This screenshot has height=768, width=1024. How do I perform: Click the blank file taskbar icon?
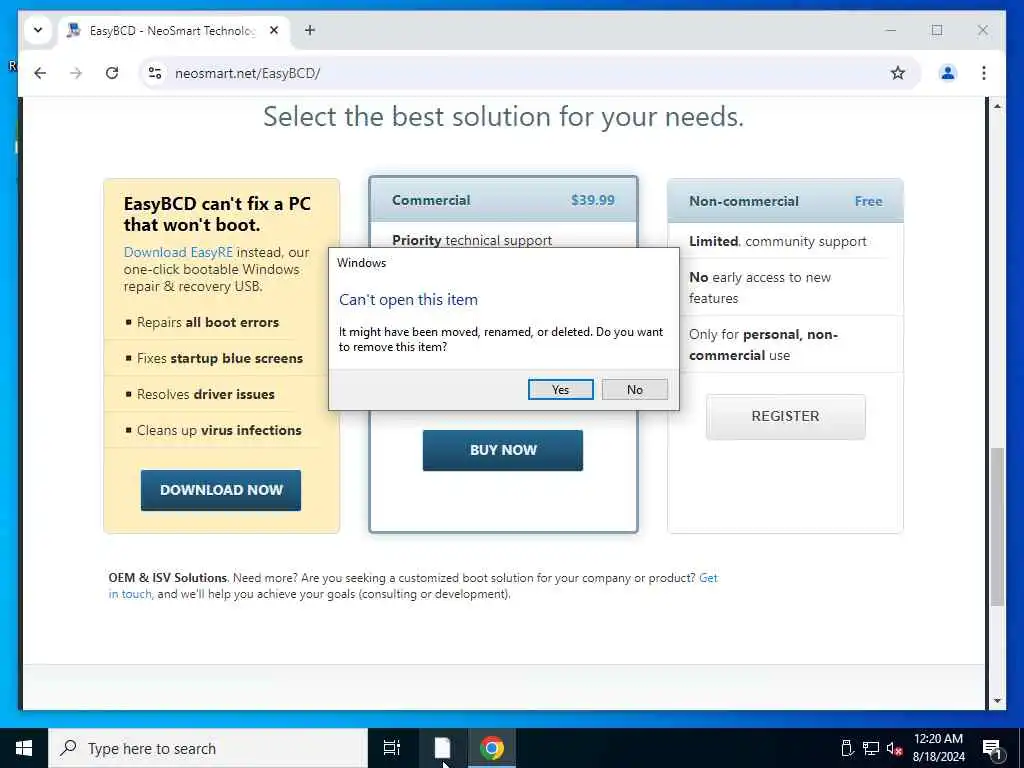[442, 748]
